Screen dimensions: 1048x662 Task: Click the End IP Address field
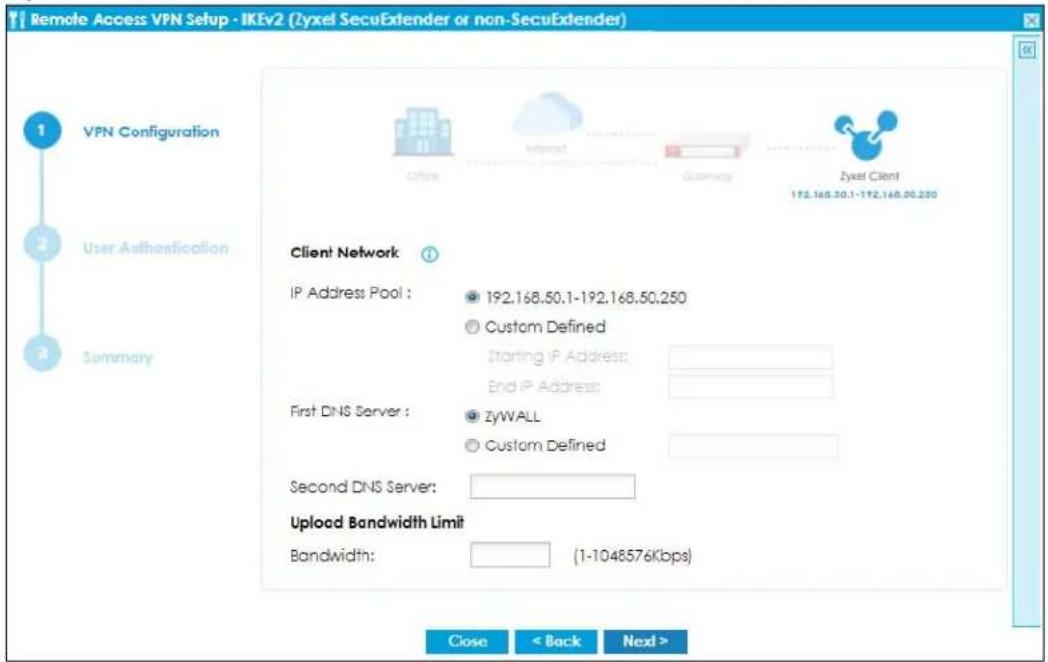(751, 387)
